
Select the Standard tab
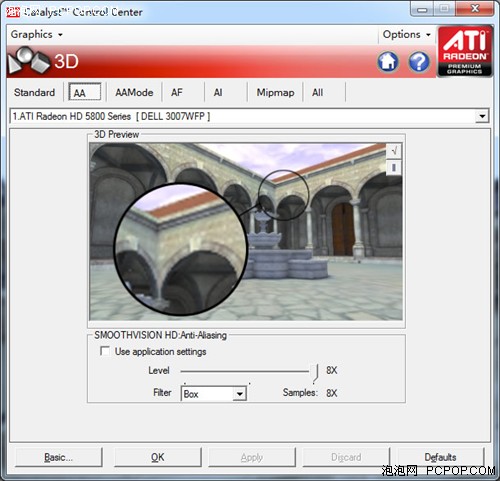tap(34, 92)
